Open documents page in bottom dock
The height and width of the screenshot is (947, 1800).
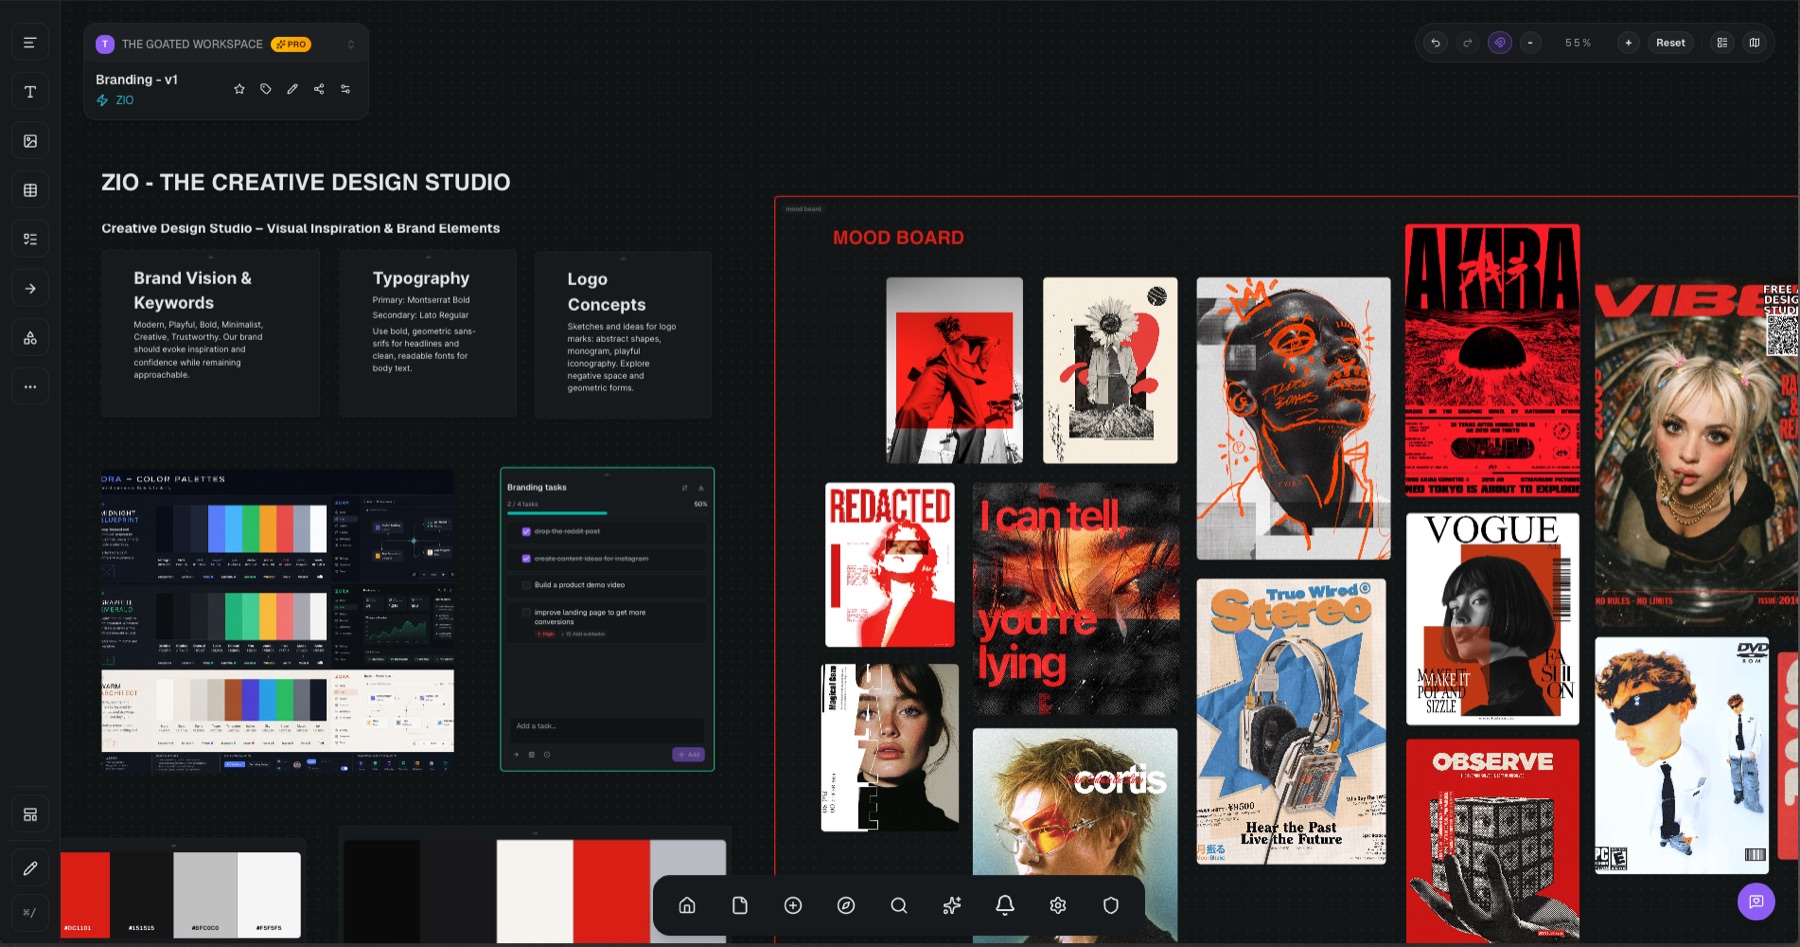click(740, 905)
